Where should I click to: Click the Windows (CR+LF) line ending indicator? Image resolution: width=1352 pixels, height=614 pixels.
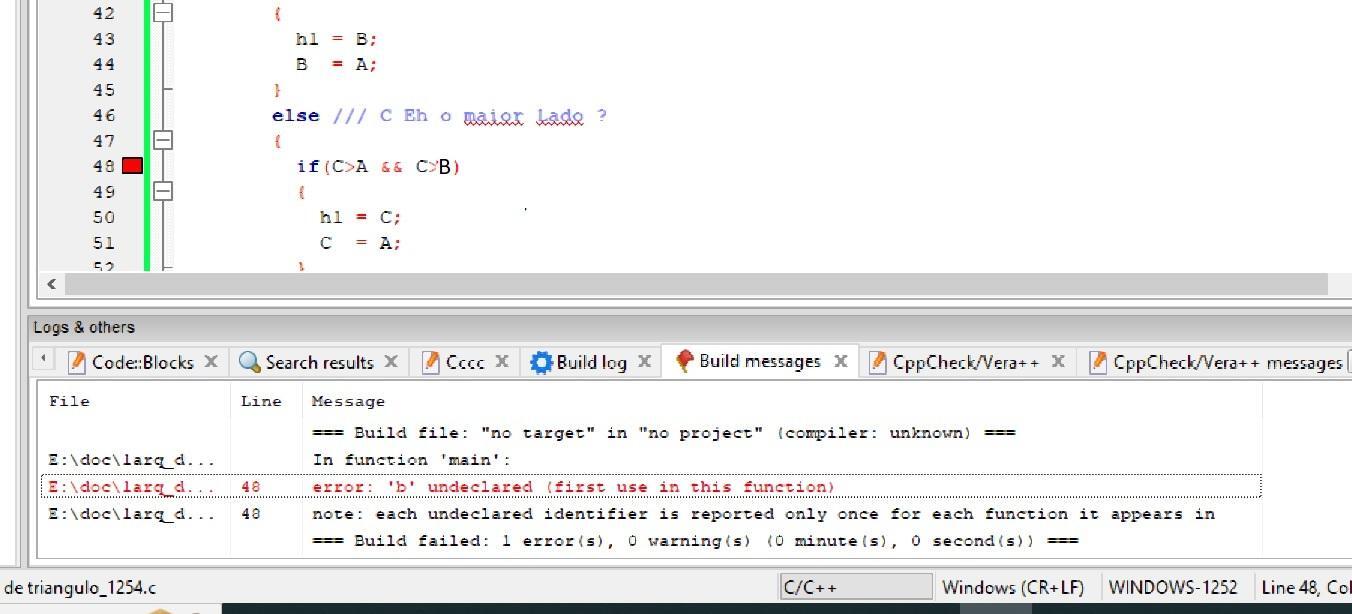click(1013, 587)
